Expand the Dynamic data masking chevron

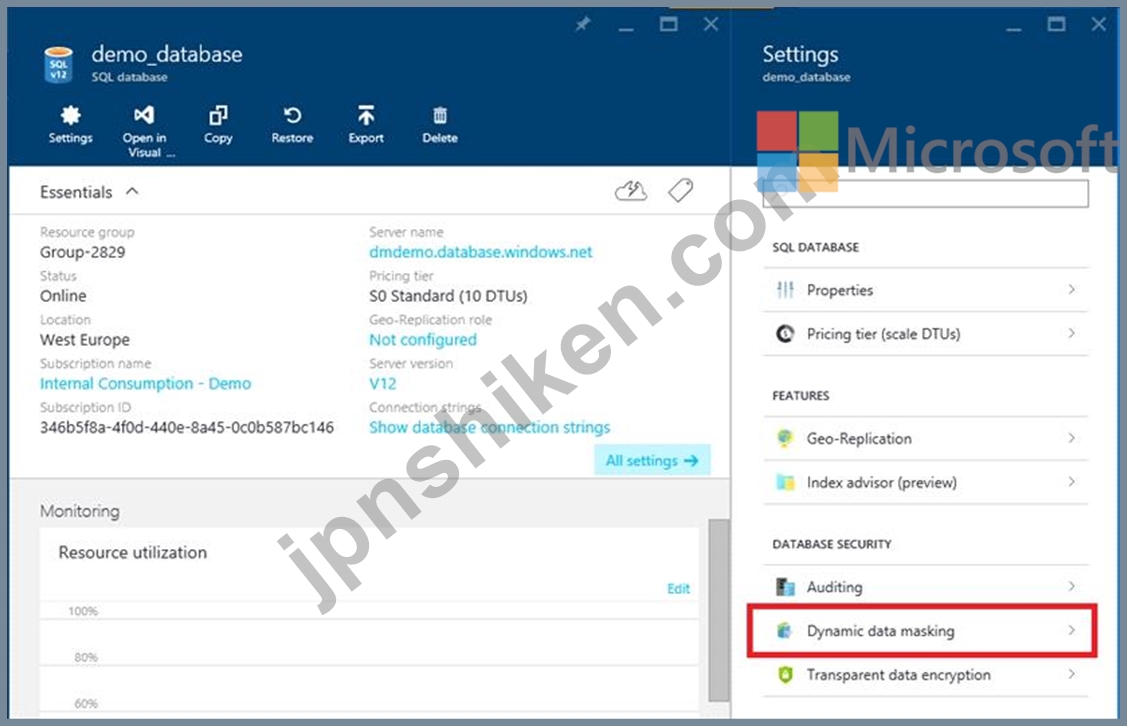[x=1071, y=630]
